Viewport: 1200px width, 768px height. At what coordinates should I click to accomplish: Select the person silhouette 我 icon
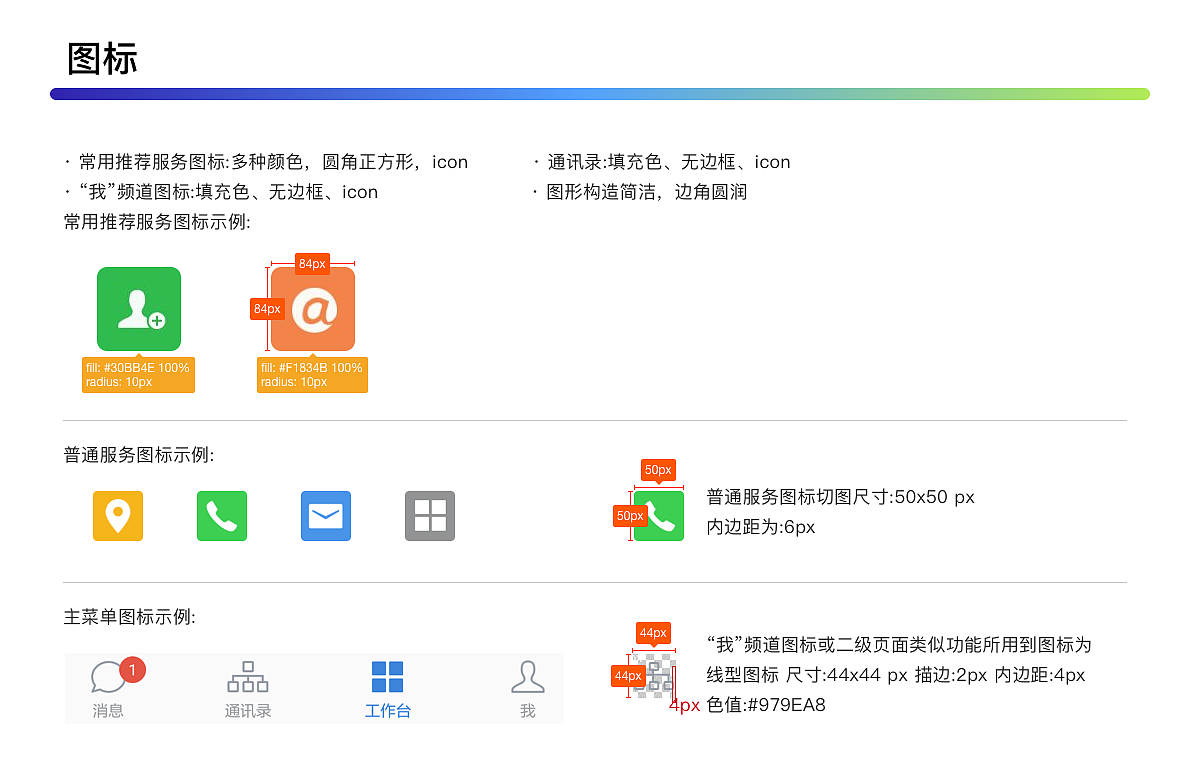click(x=527, y=677)
